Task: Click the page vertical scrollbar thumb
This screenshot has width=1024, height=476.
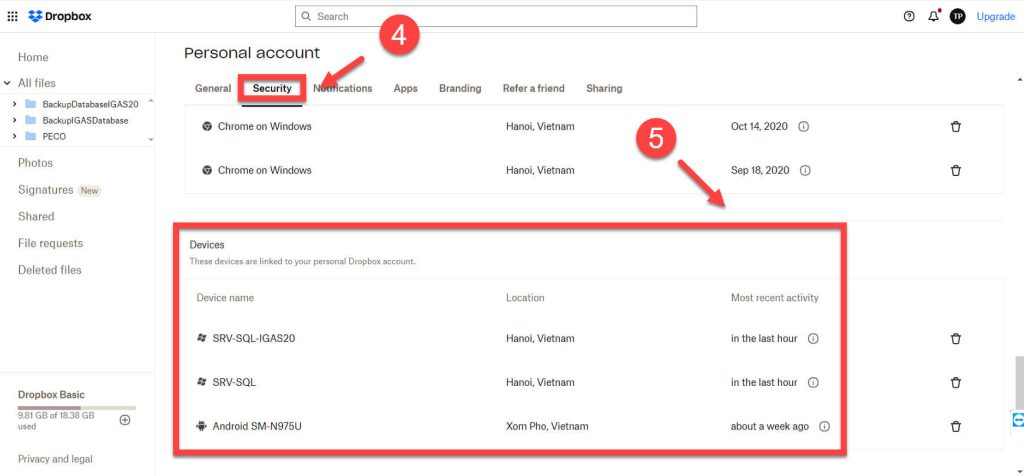Action: [x=1019, y=383]
